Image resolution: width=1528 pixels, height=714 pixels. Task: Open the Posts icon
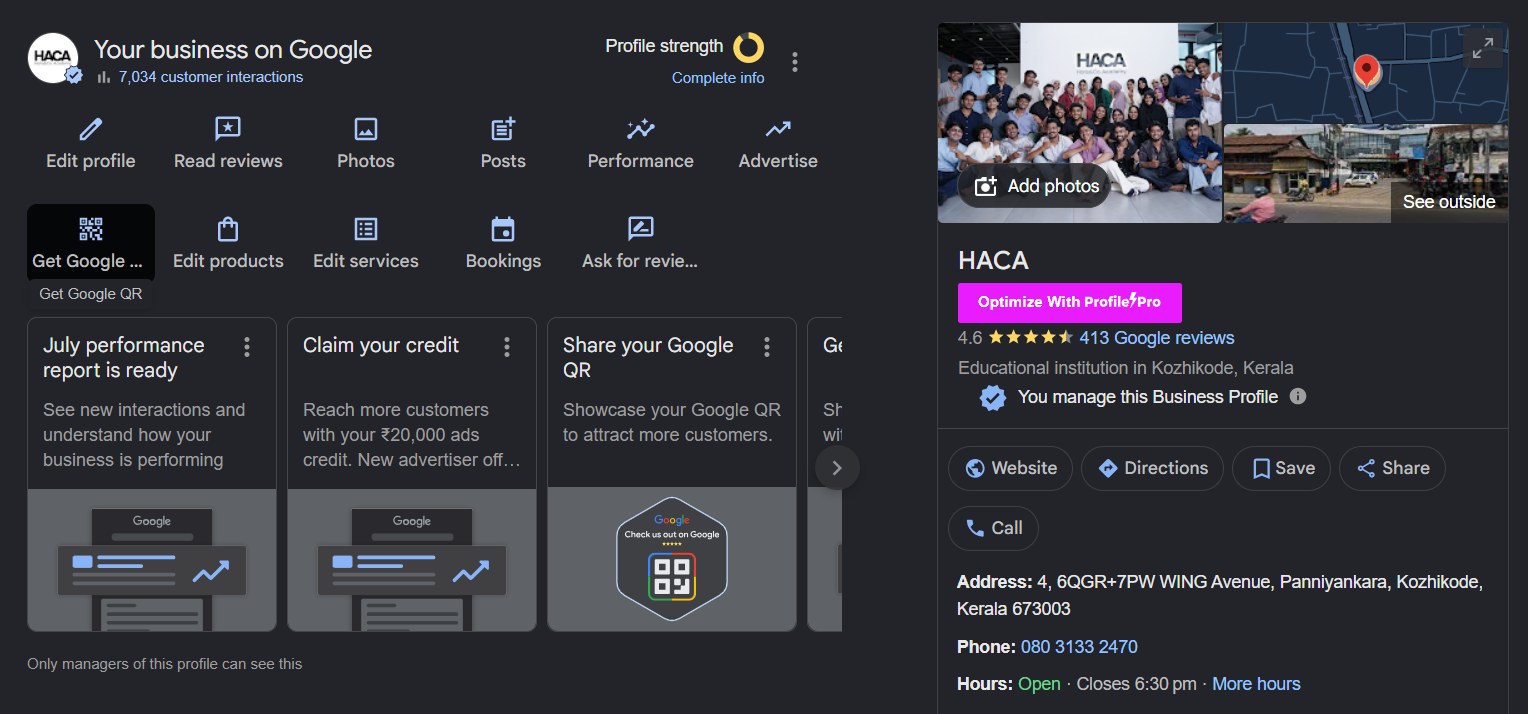pos(503,129)
